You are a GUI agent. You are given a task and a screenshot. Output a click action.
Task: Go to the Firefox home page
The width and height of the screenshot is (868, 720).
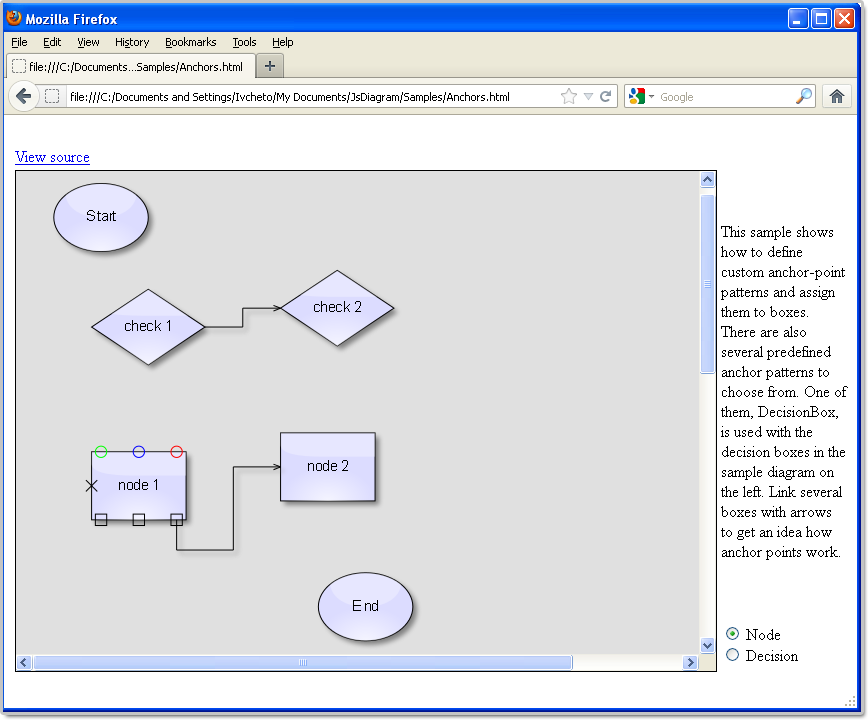pyautogui.click(x=836, y=97)
